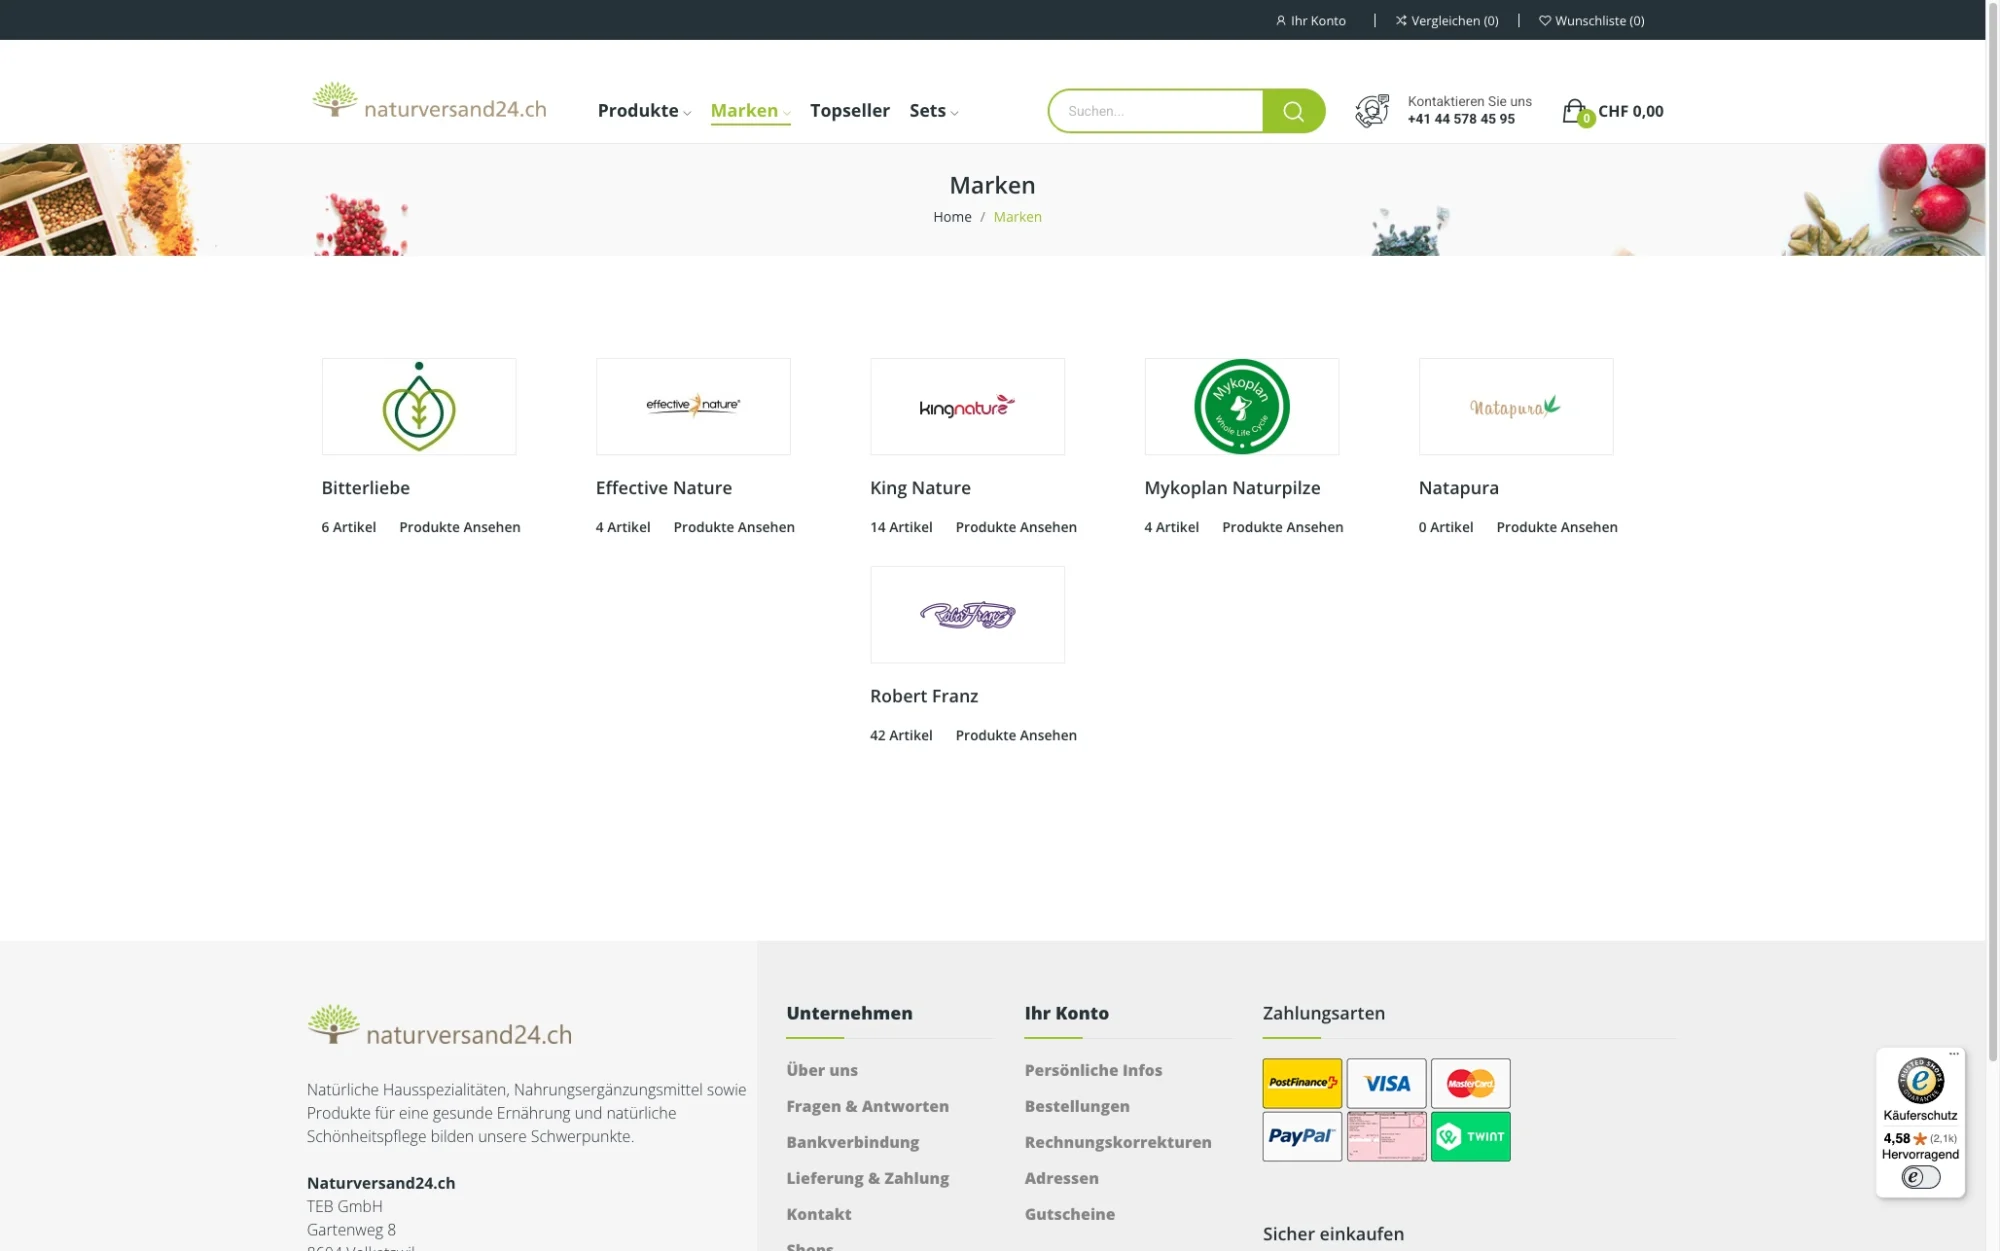
Task: Open the Rechnungskorrekturen footer link
Action: 1117,1142
